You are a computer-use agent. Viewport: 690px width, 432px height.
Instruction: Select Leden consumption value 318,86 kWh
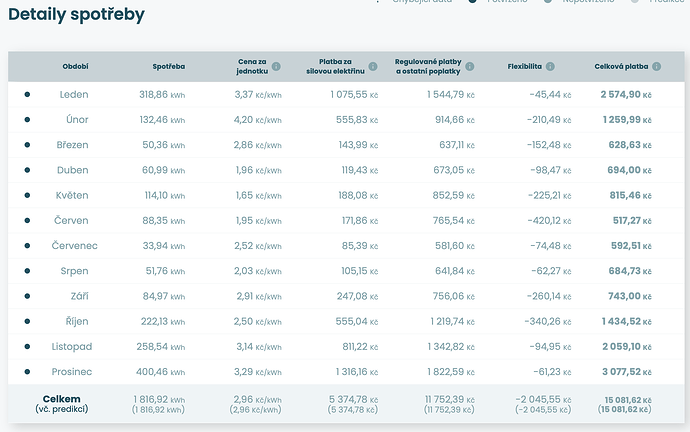point(162,94)
